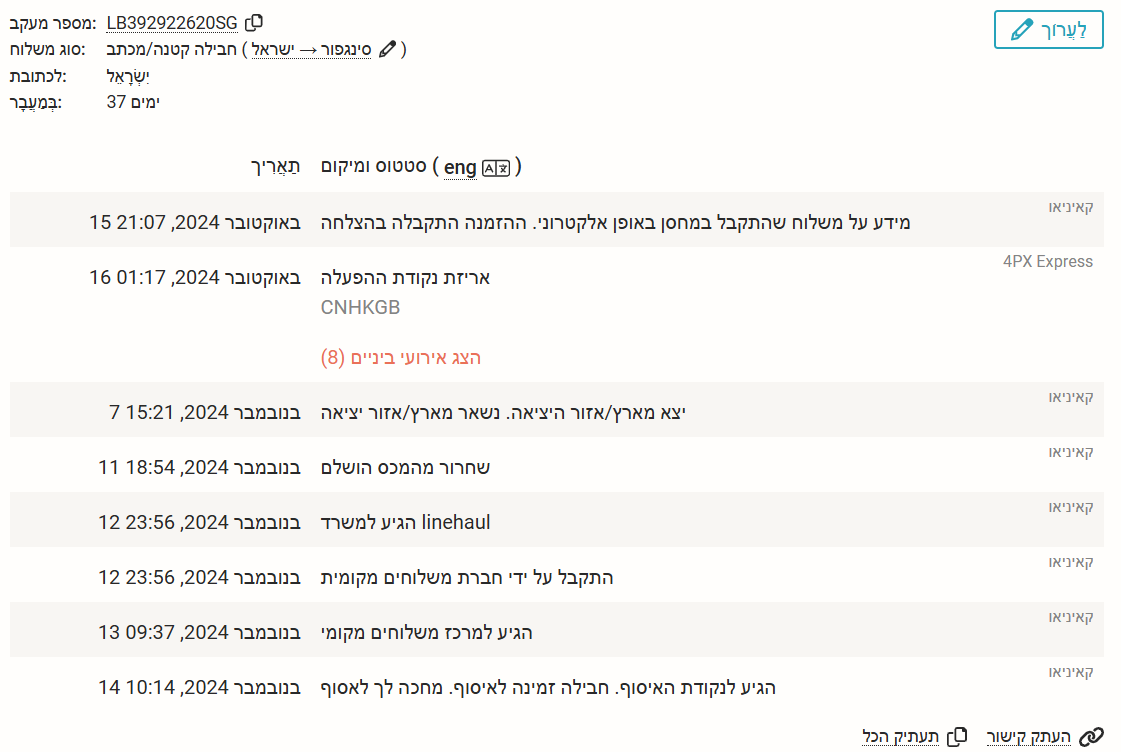The image size is (1121, 752).
Task: Click the סטטוס ומיקום column header
Action: 374,166
